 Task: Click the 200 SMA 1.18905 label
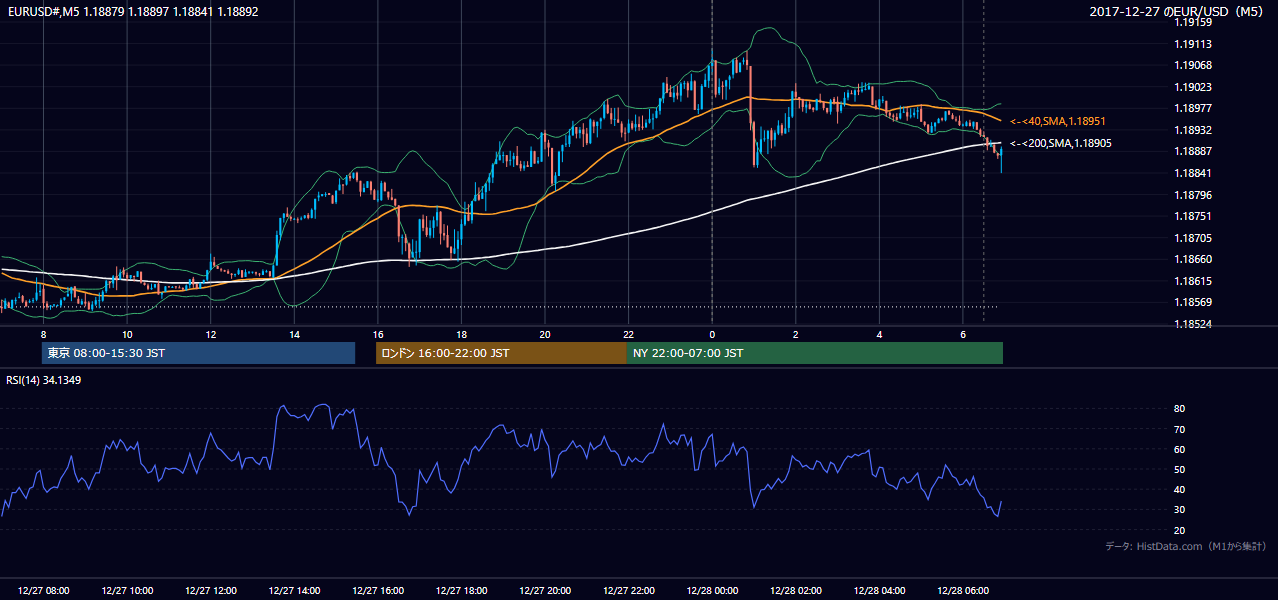1060,143
